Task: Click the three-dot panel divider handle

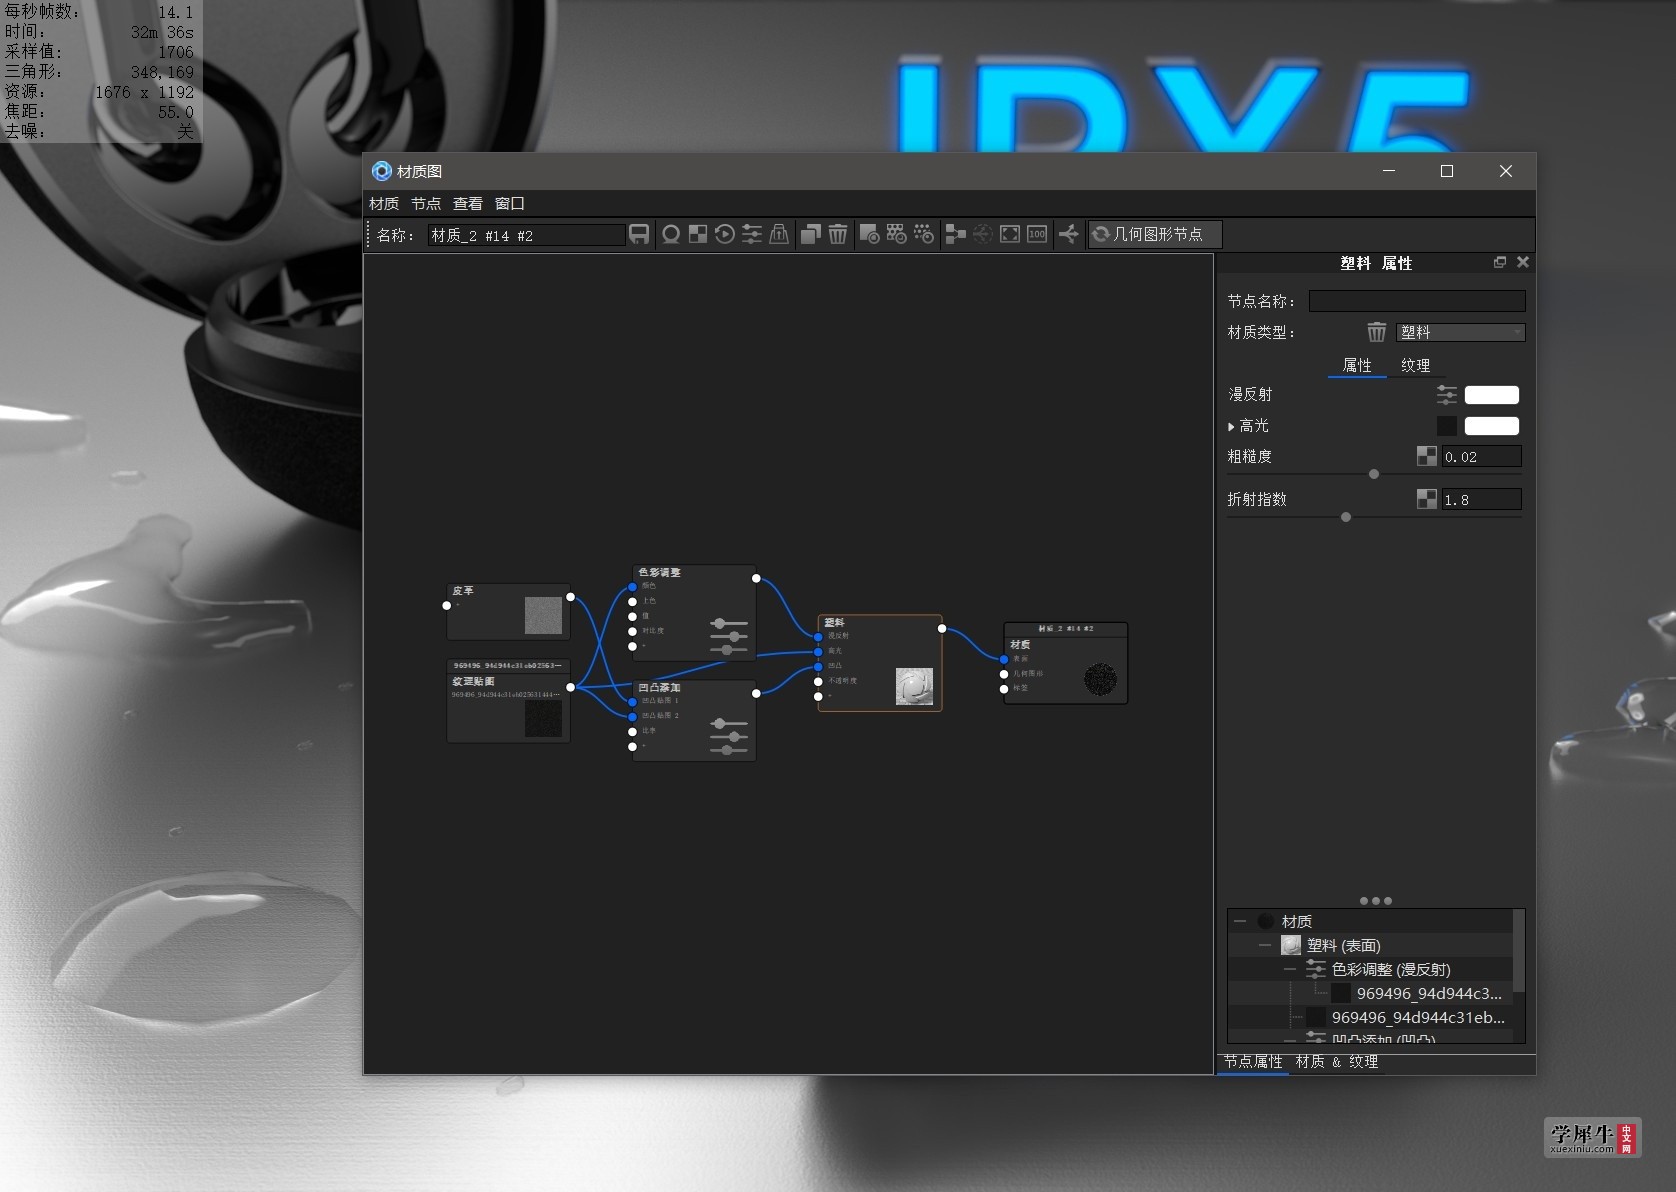Action: click(1375, 901)
